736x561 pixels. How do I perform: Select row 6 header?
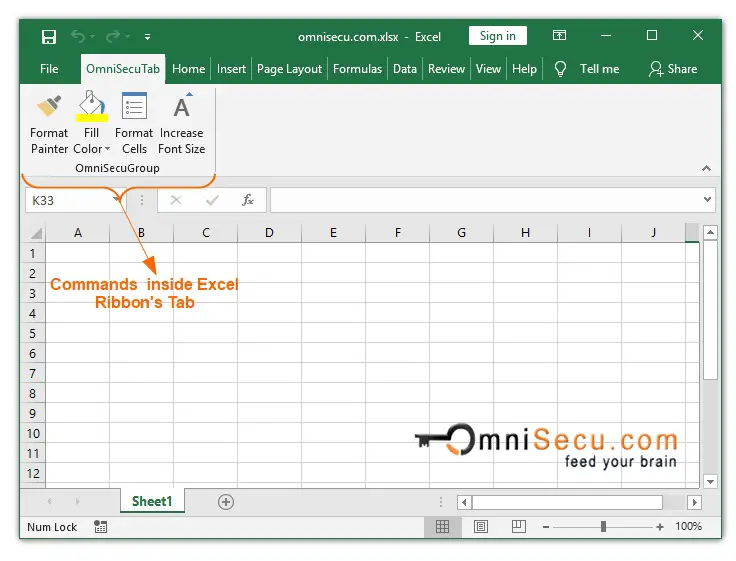coord(33,354)
